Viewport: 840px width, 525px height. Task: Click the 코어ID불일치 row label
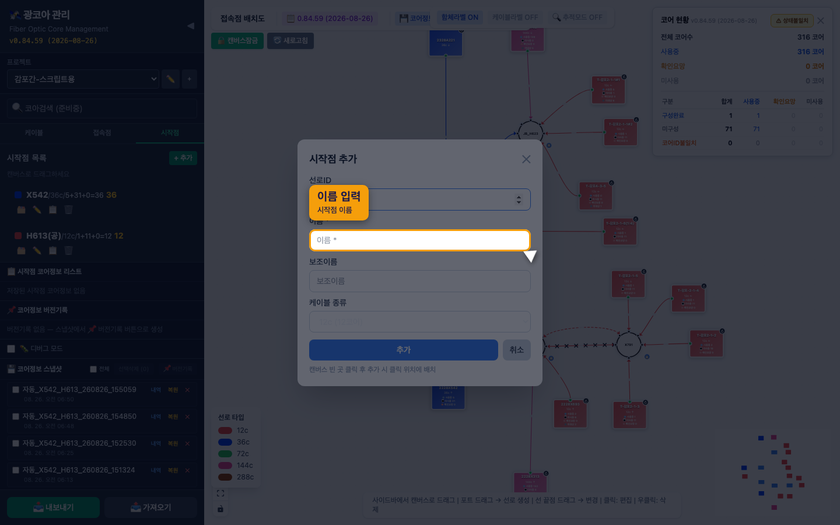679,143
